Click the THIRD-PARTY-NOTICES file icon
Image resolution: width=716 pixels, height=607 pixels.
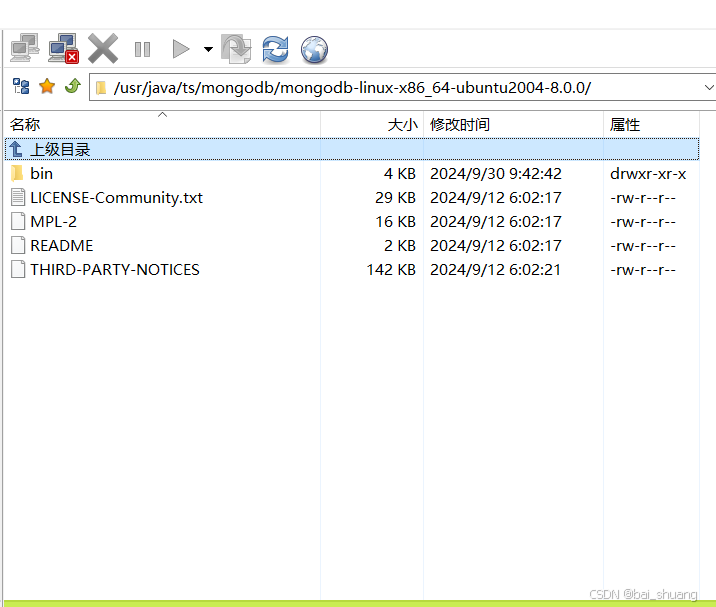18,269
